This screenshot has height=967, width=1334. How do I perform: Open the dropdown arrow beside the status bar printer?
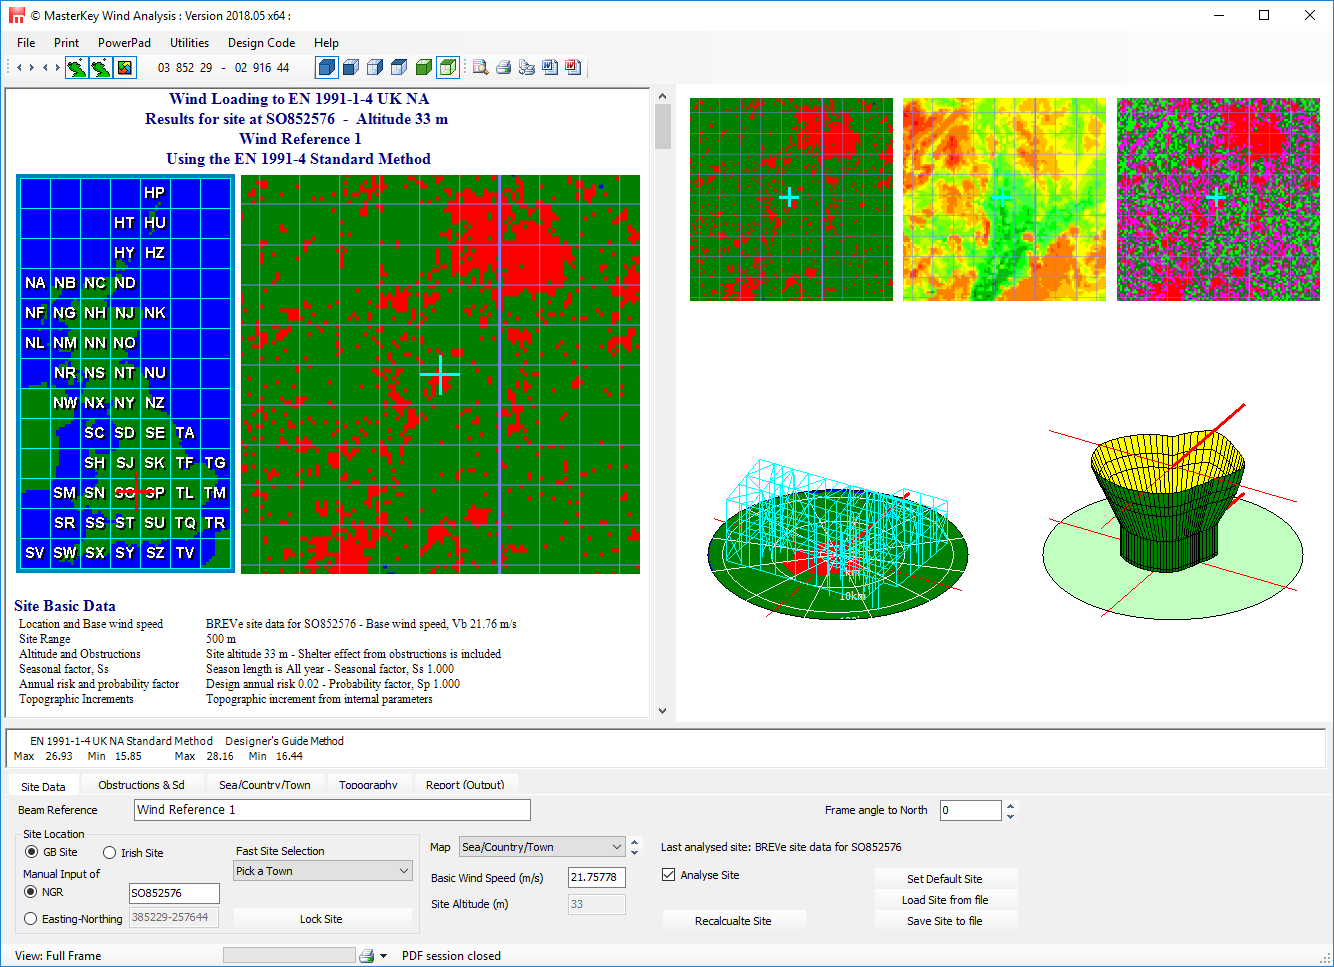(x=383, y=956)
